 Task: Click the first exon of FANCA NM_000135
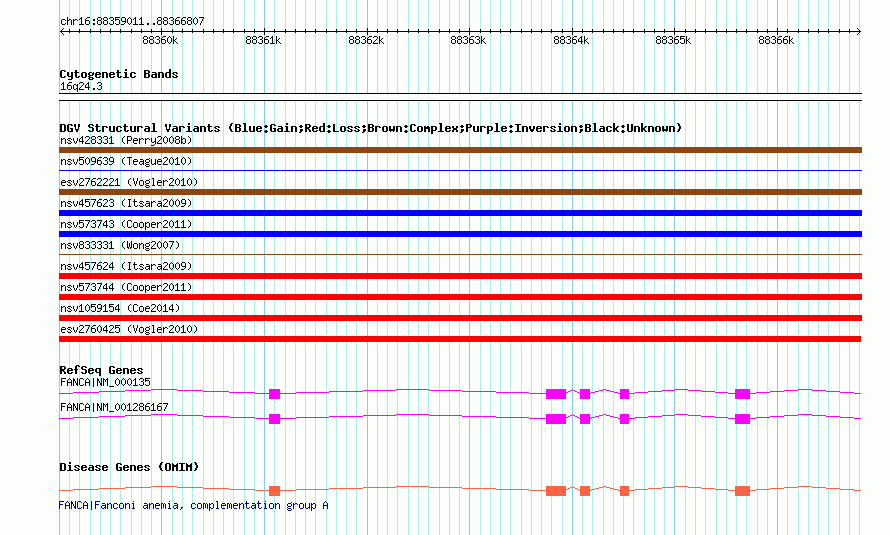[x=274, y=394]
